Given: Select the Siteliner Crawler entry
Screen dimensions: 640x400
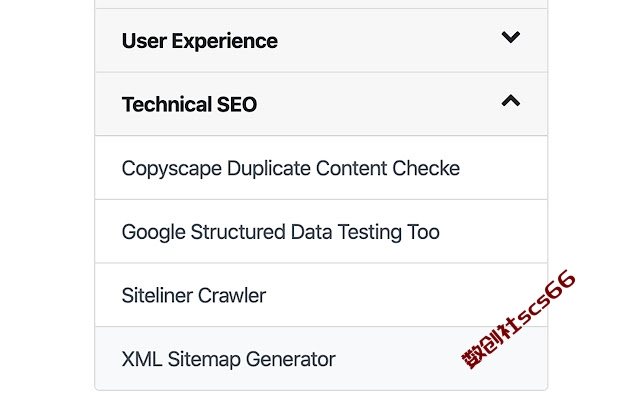Looking at the screenshot, I should [193, 295].
